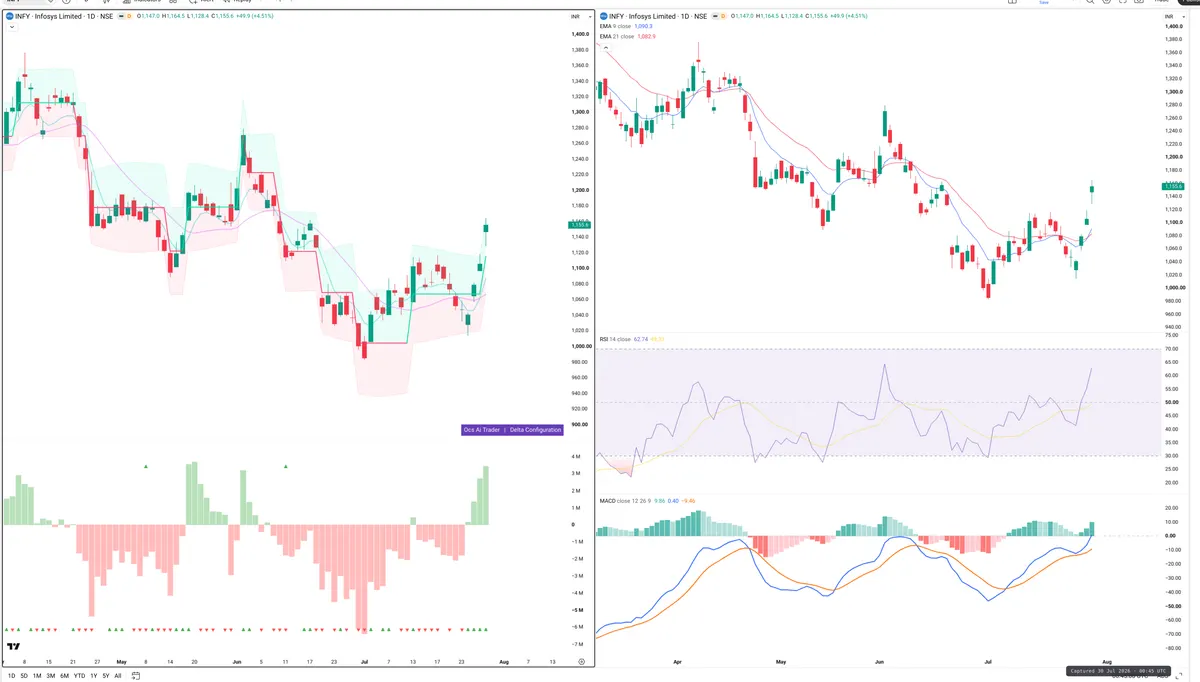Click current price tag 1,155.6 on left axis
The height and width of the screenshot is (682, 1200).
580,225
